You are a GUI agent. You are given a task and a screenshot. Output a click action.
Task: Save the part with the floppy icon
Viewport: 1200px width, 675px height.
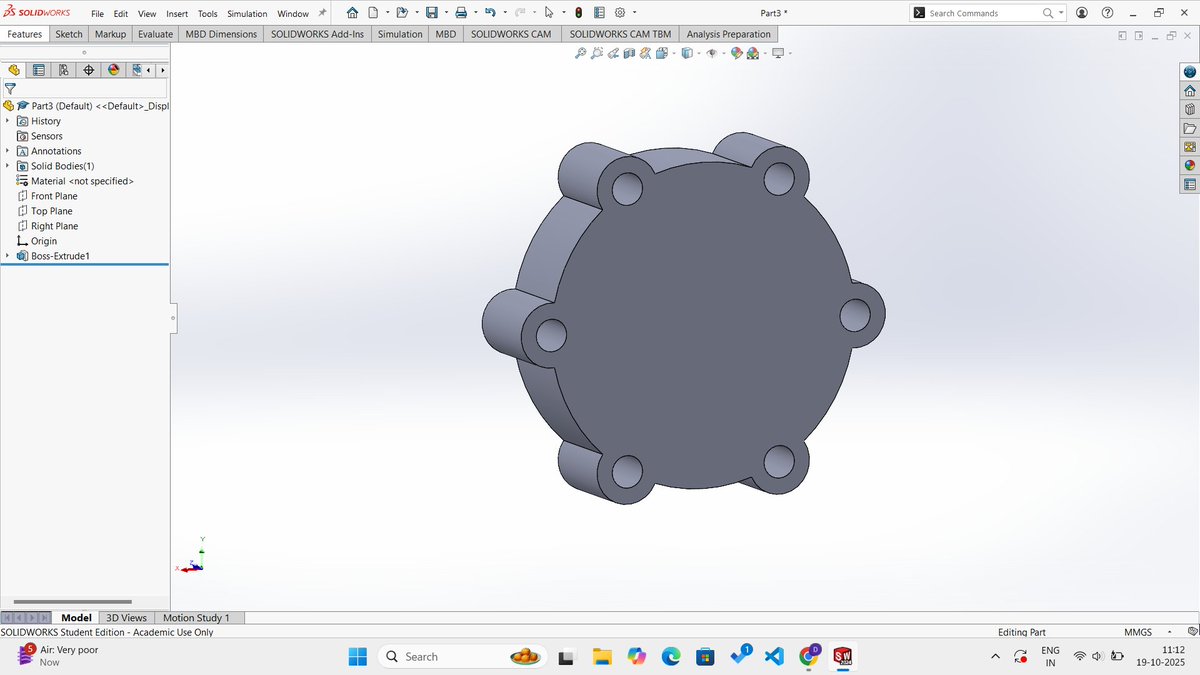coord(432,13)
